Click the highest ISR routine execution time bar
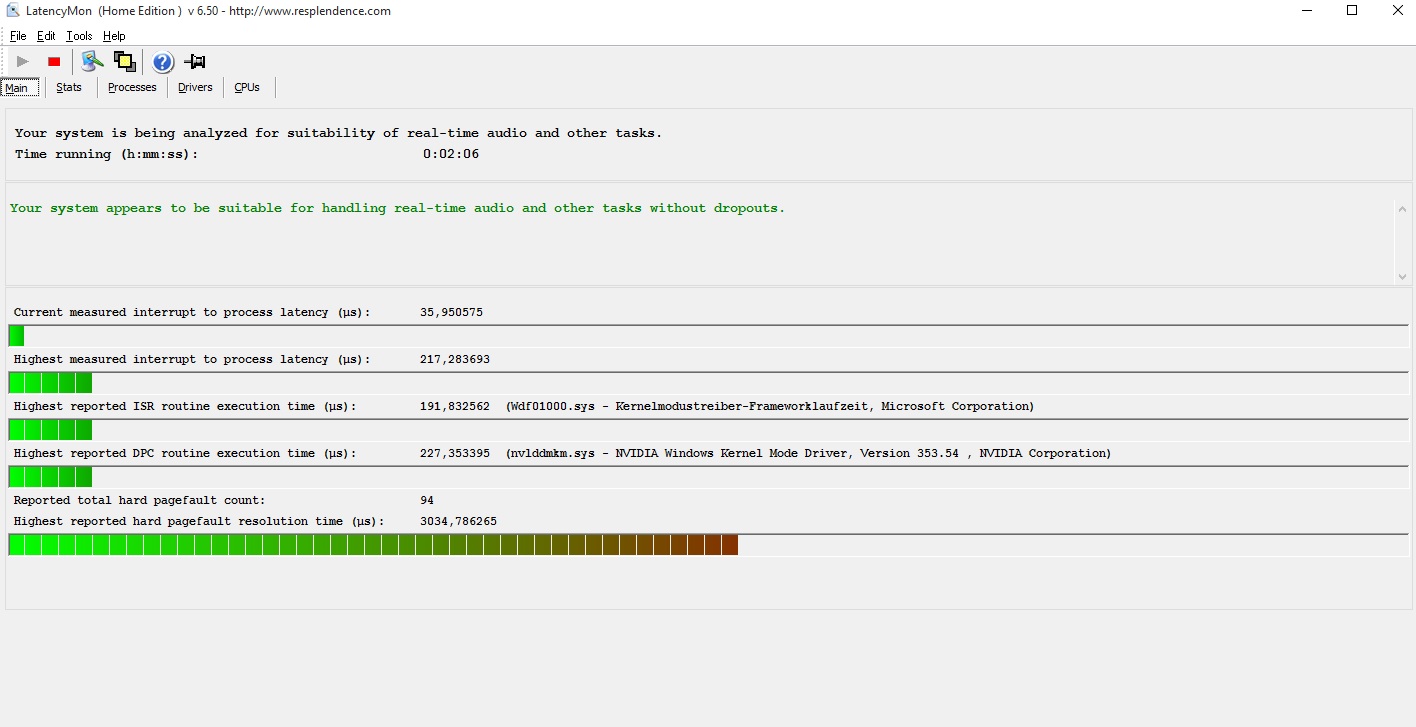 [708, 430]
